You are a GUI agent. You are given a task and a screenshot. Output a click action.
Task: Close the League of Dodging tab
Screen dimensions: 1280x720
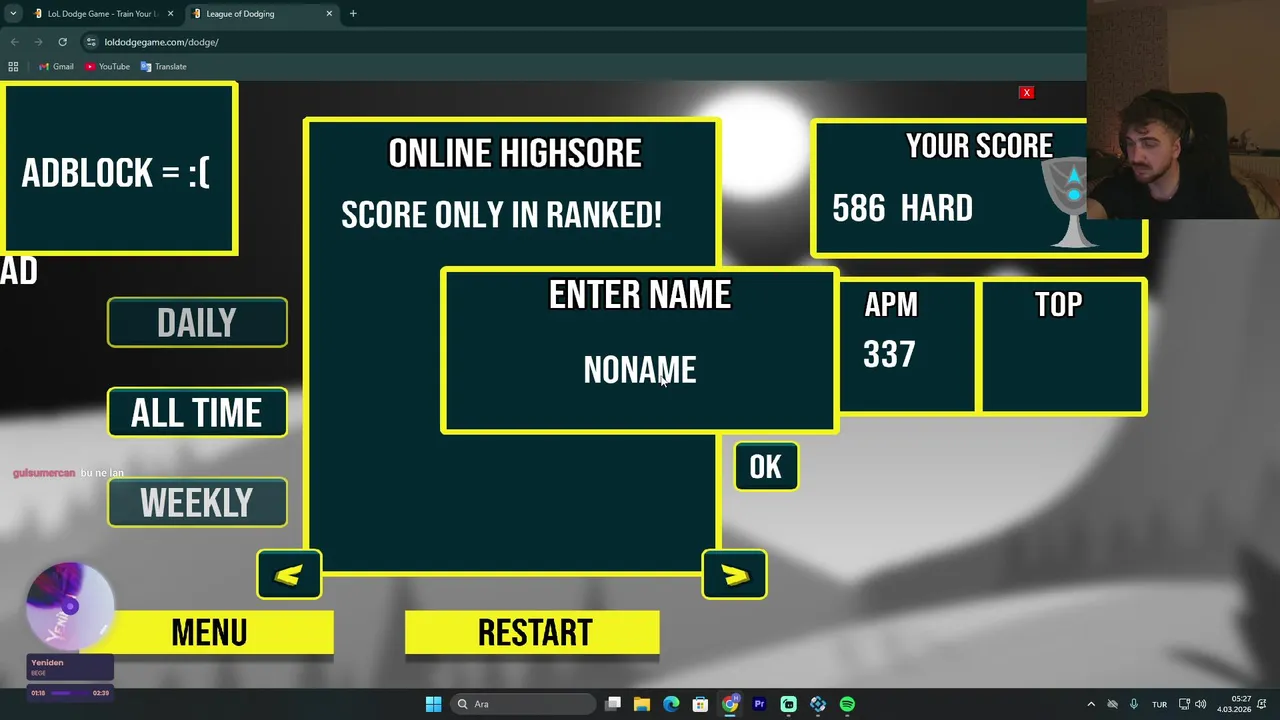(x=330, y=14)
